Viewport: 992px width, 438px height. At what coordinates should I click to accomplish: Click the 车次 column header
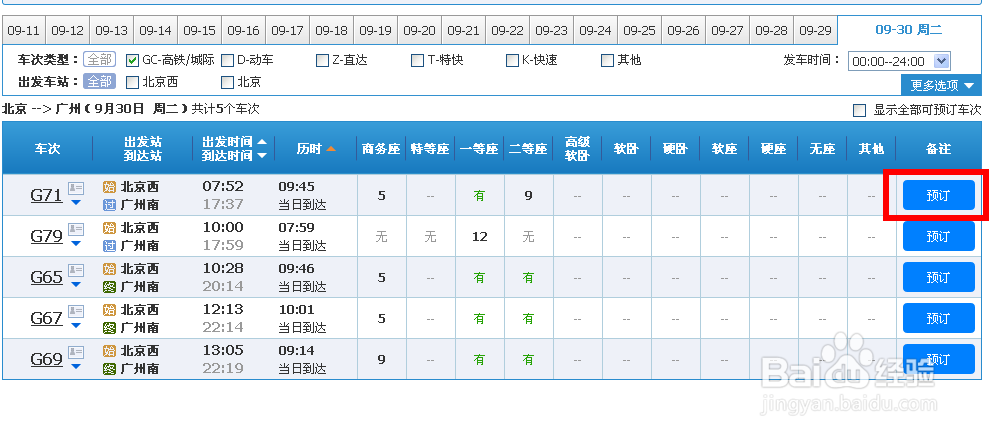[x=47, y=149]
